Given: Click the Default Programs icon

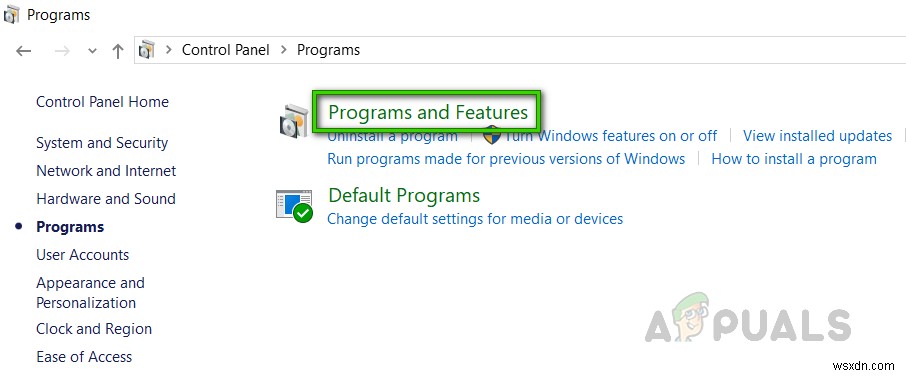Looking at the screenshot, I should 294,206.
